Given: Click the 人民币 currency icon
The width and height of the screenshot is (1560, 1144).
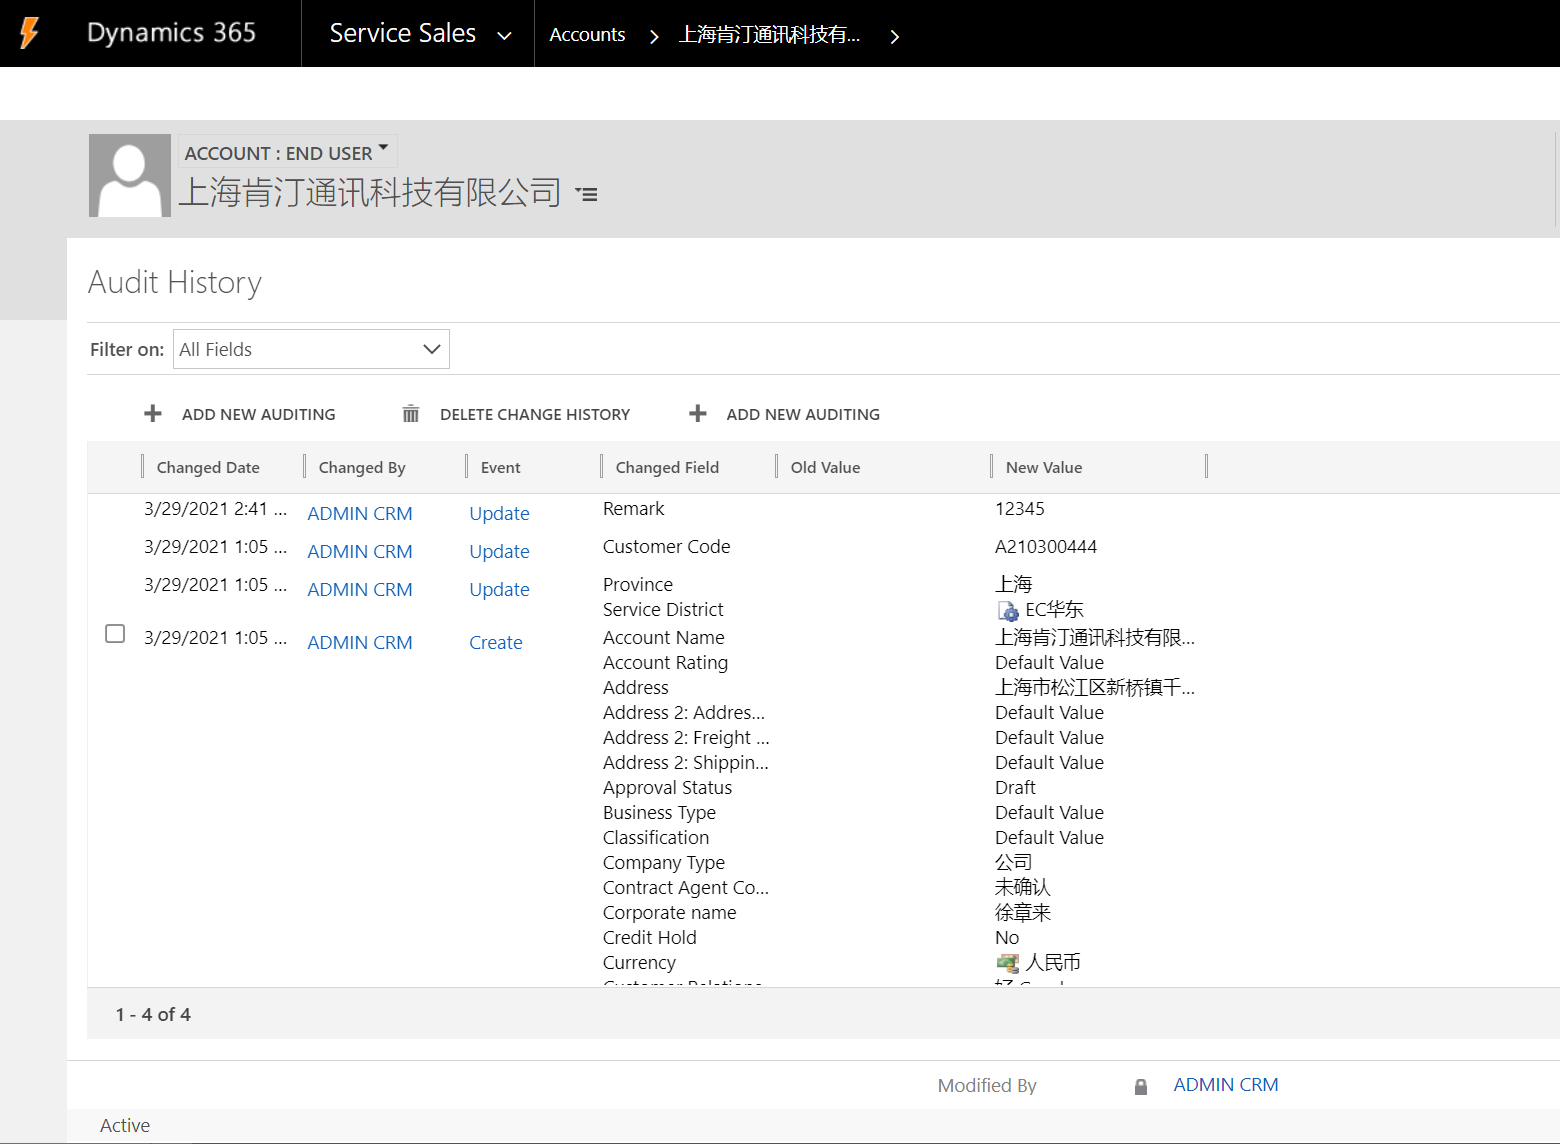Looking at the screenshot, I should coord(1008,963).
